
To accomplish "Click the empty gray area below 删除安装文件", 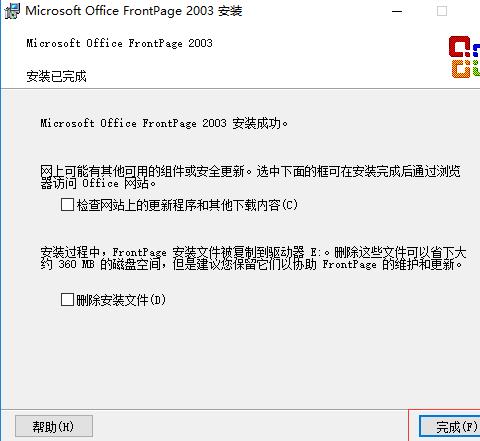I will (240, 357).
